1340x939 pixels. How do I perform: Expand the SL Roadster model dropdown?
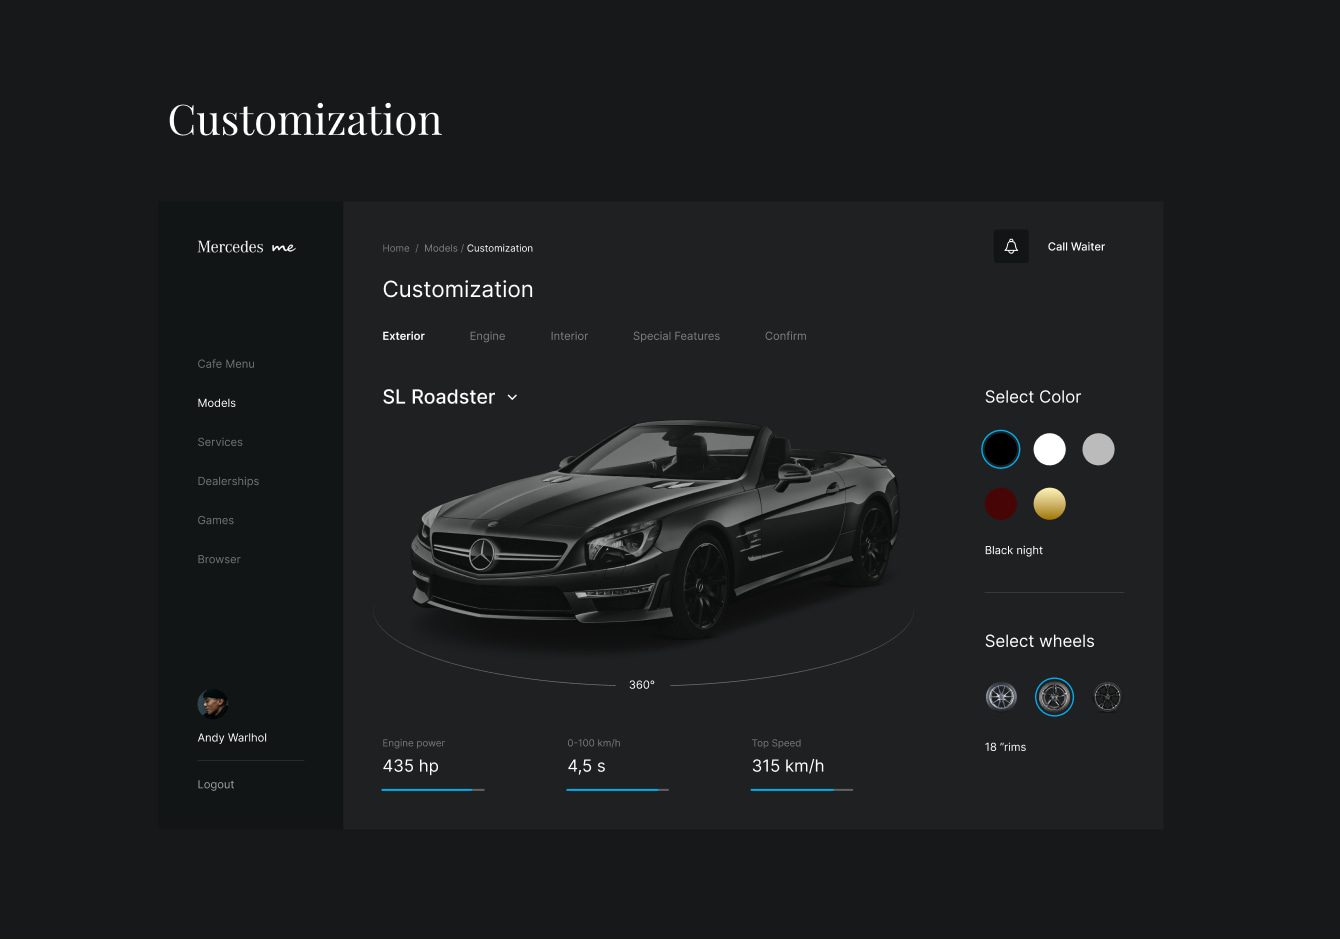(x=512, y=398)
